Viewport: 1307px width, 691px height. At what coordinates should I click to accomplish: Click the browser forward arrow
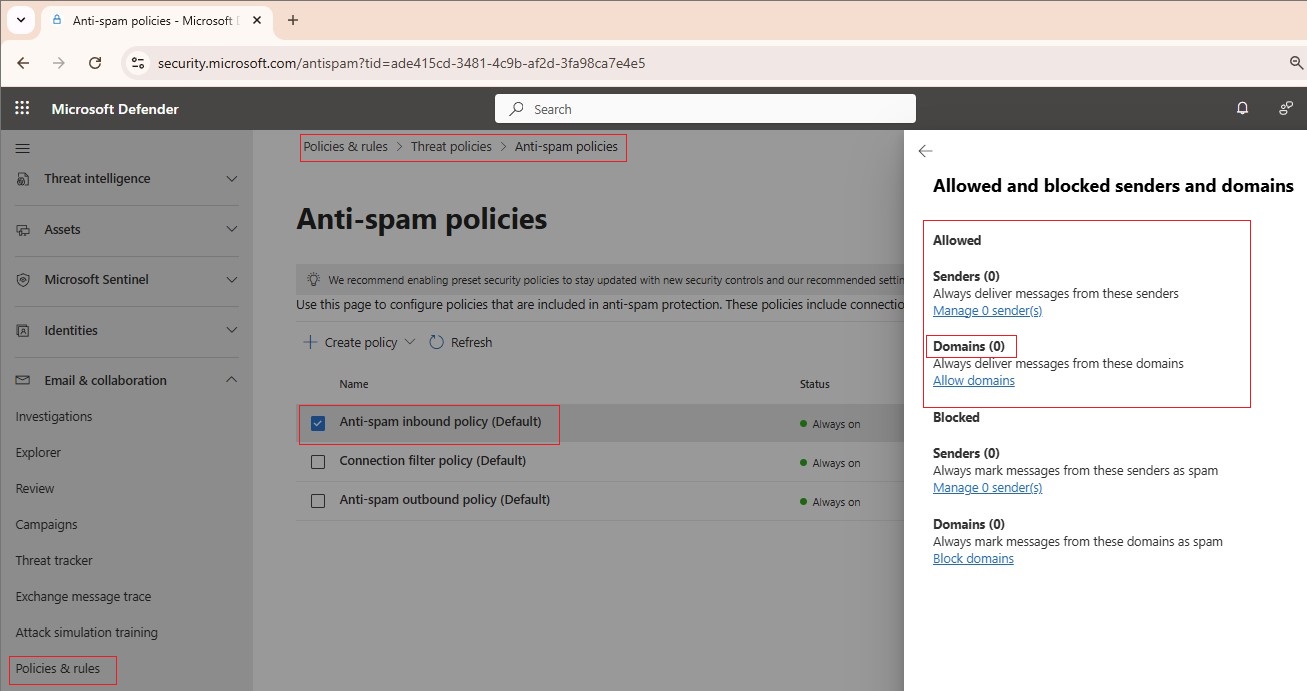coord(58,63)
